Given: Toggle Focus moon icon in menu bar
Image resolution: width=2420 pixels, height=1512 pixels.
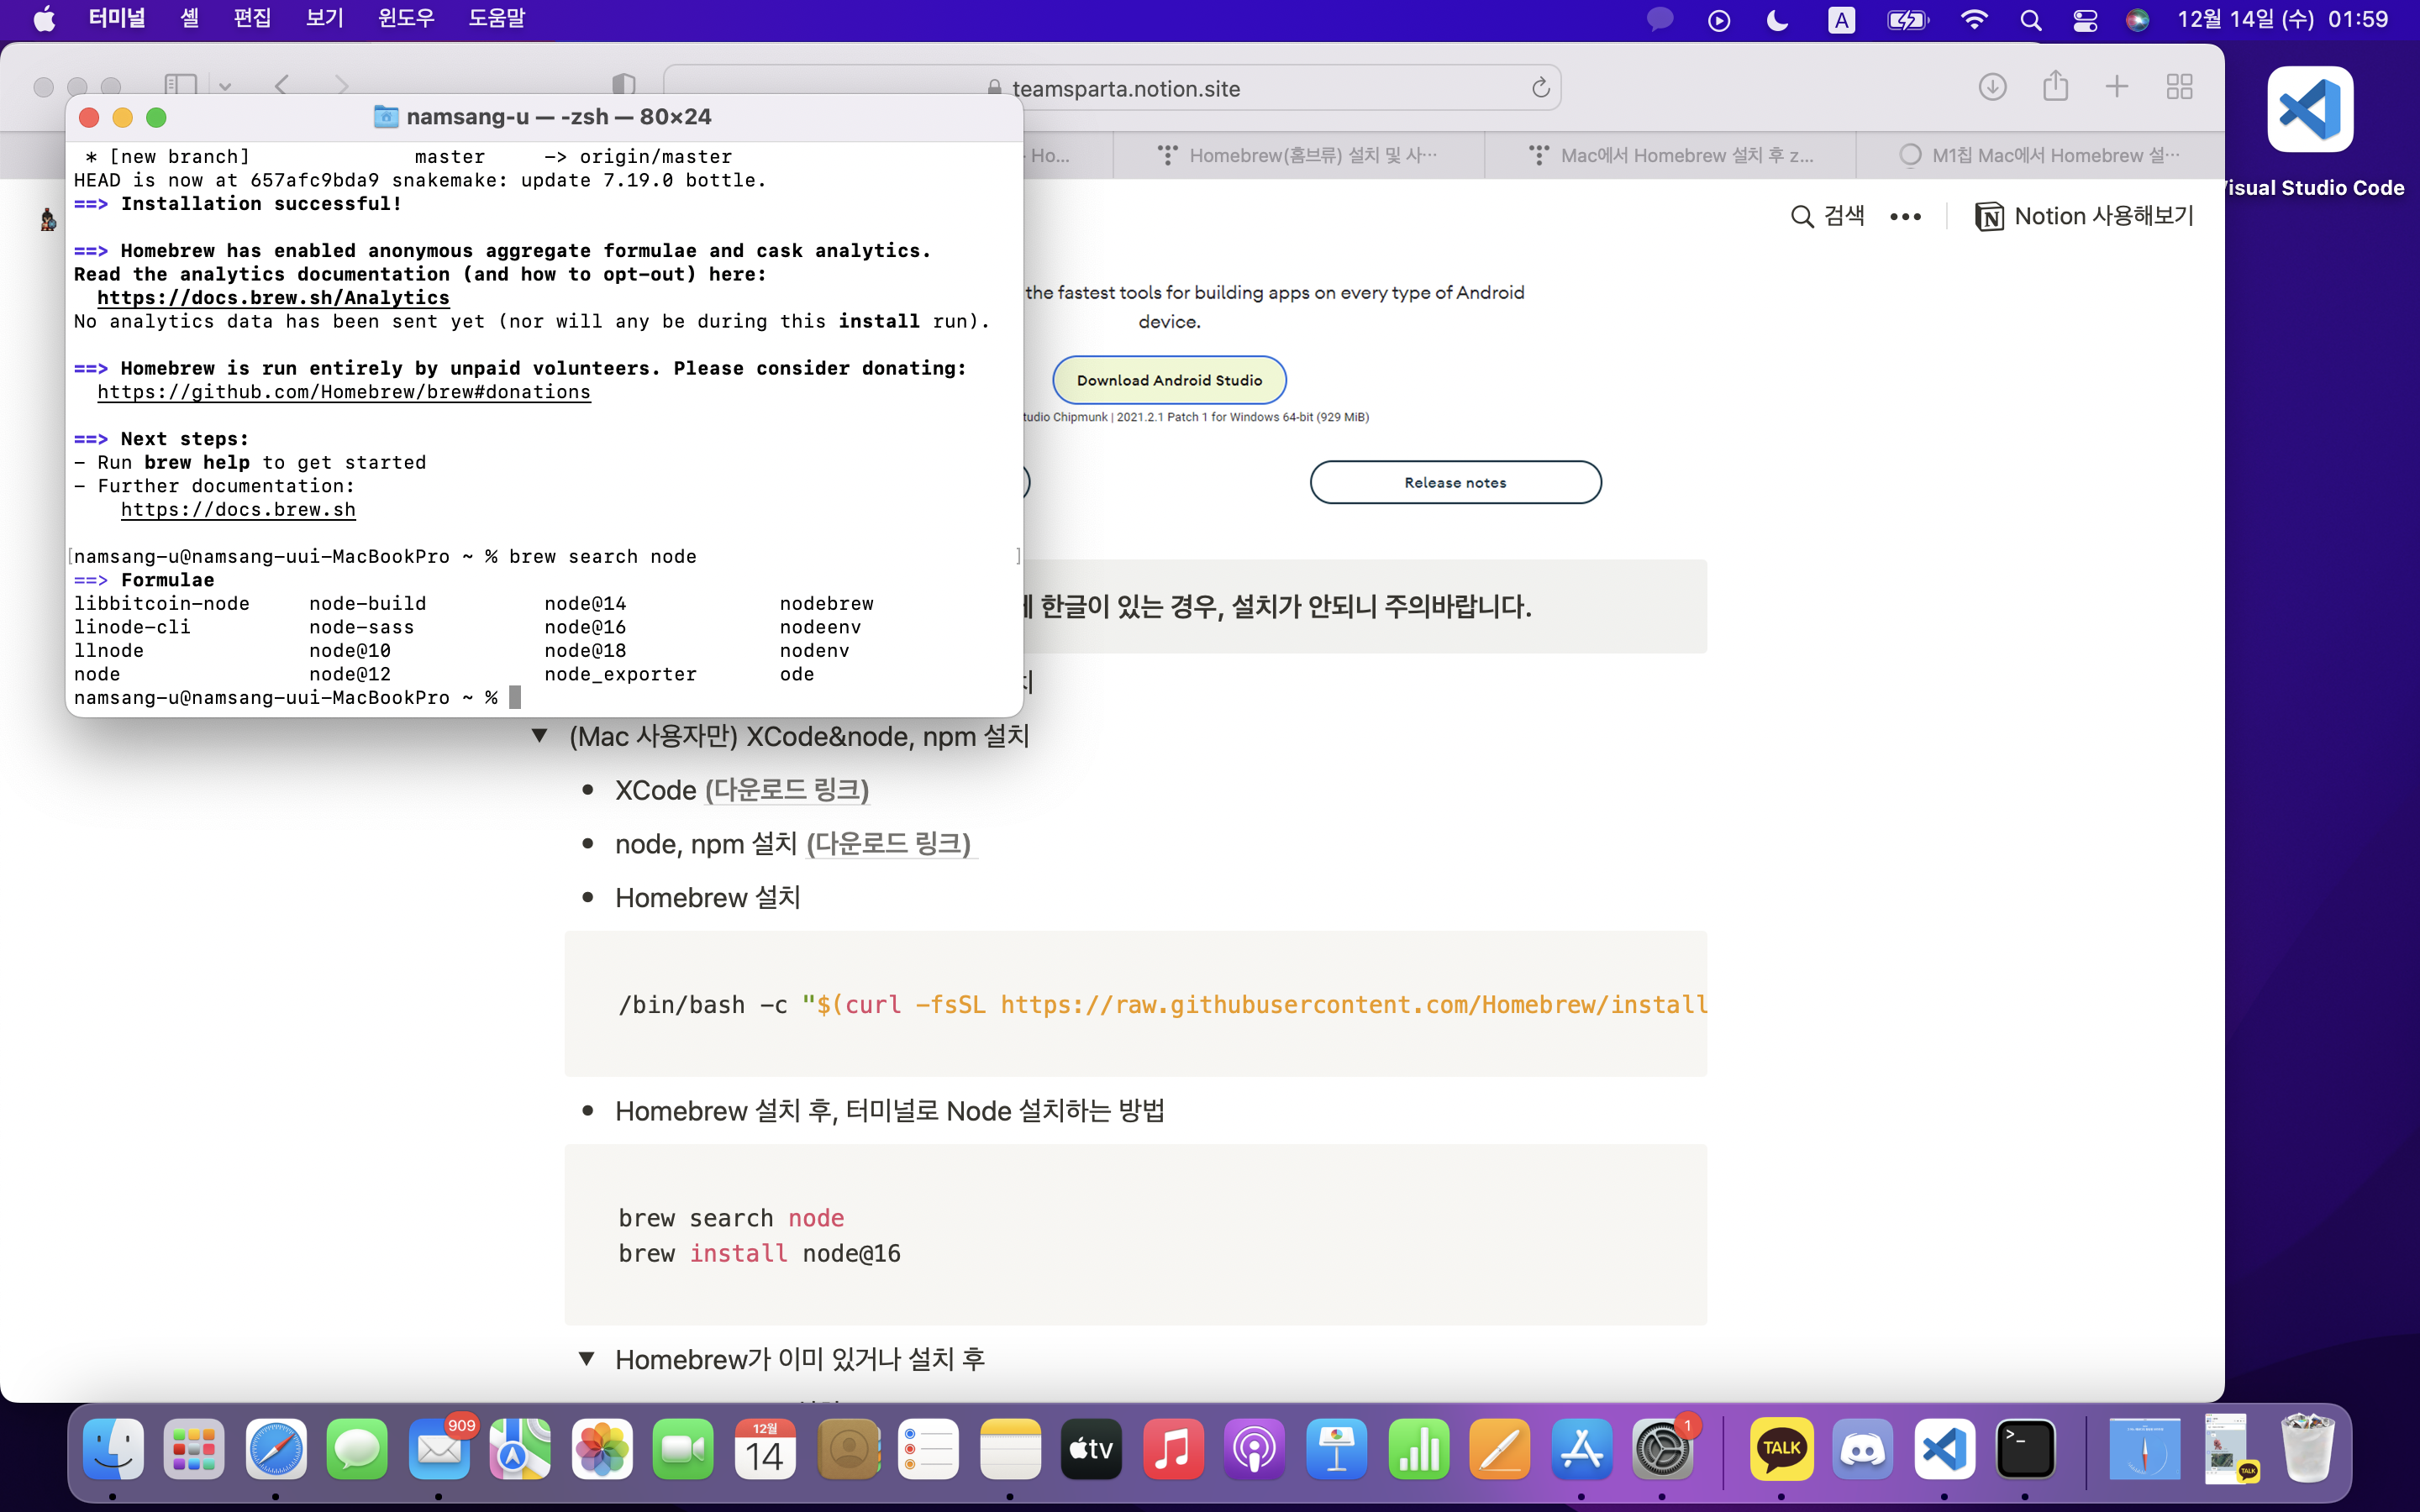Looking at the screenshot, I should coord(1777,20).
